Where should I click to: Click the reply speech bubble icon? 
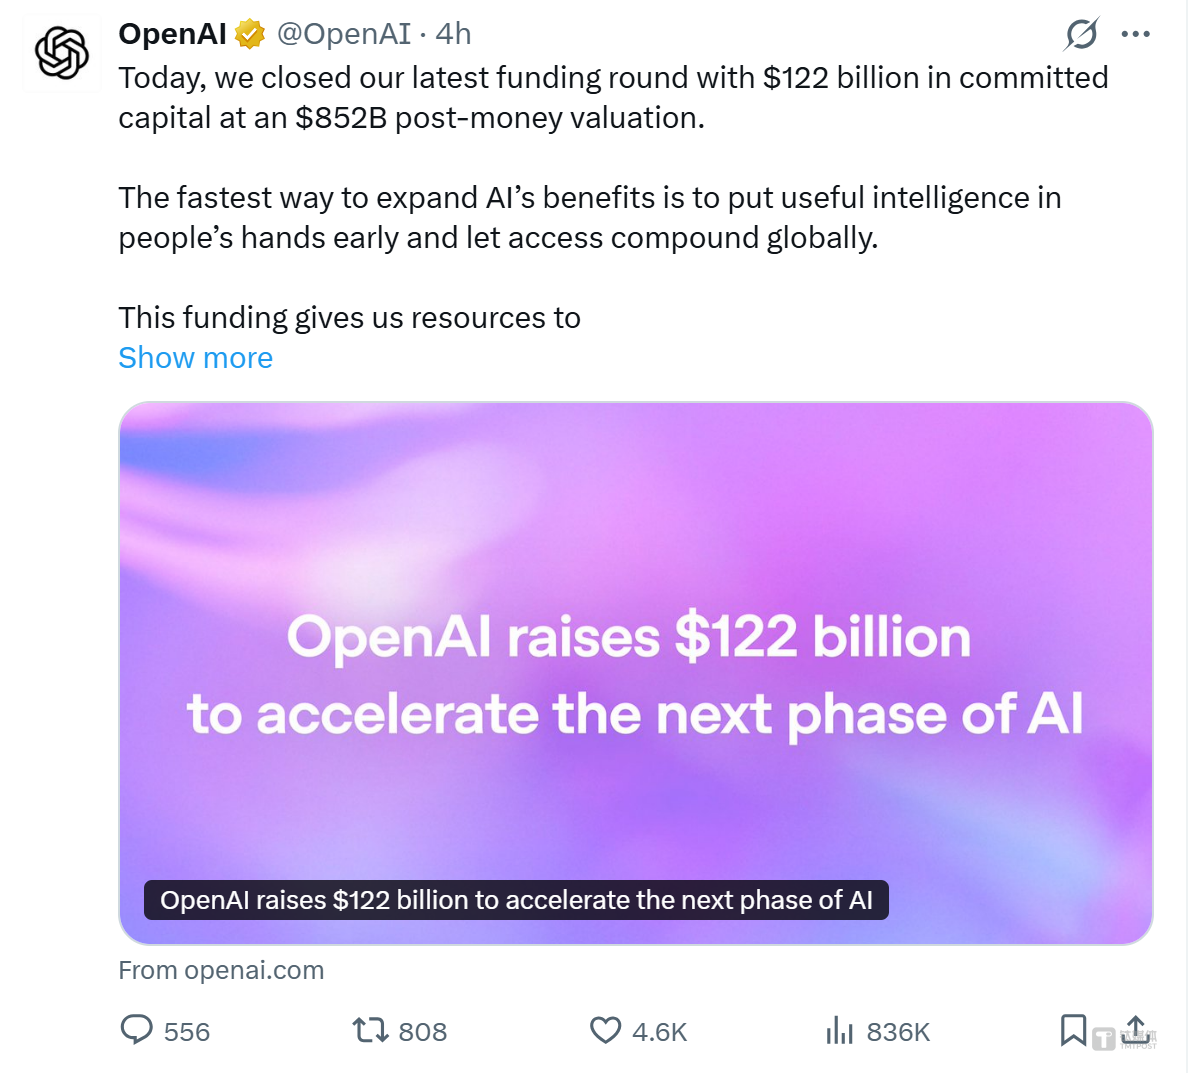point(136,1030)
